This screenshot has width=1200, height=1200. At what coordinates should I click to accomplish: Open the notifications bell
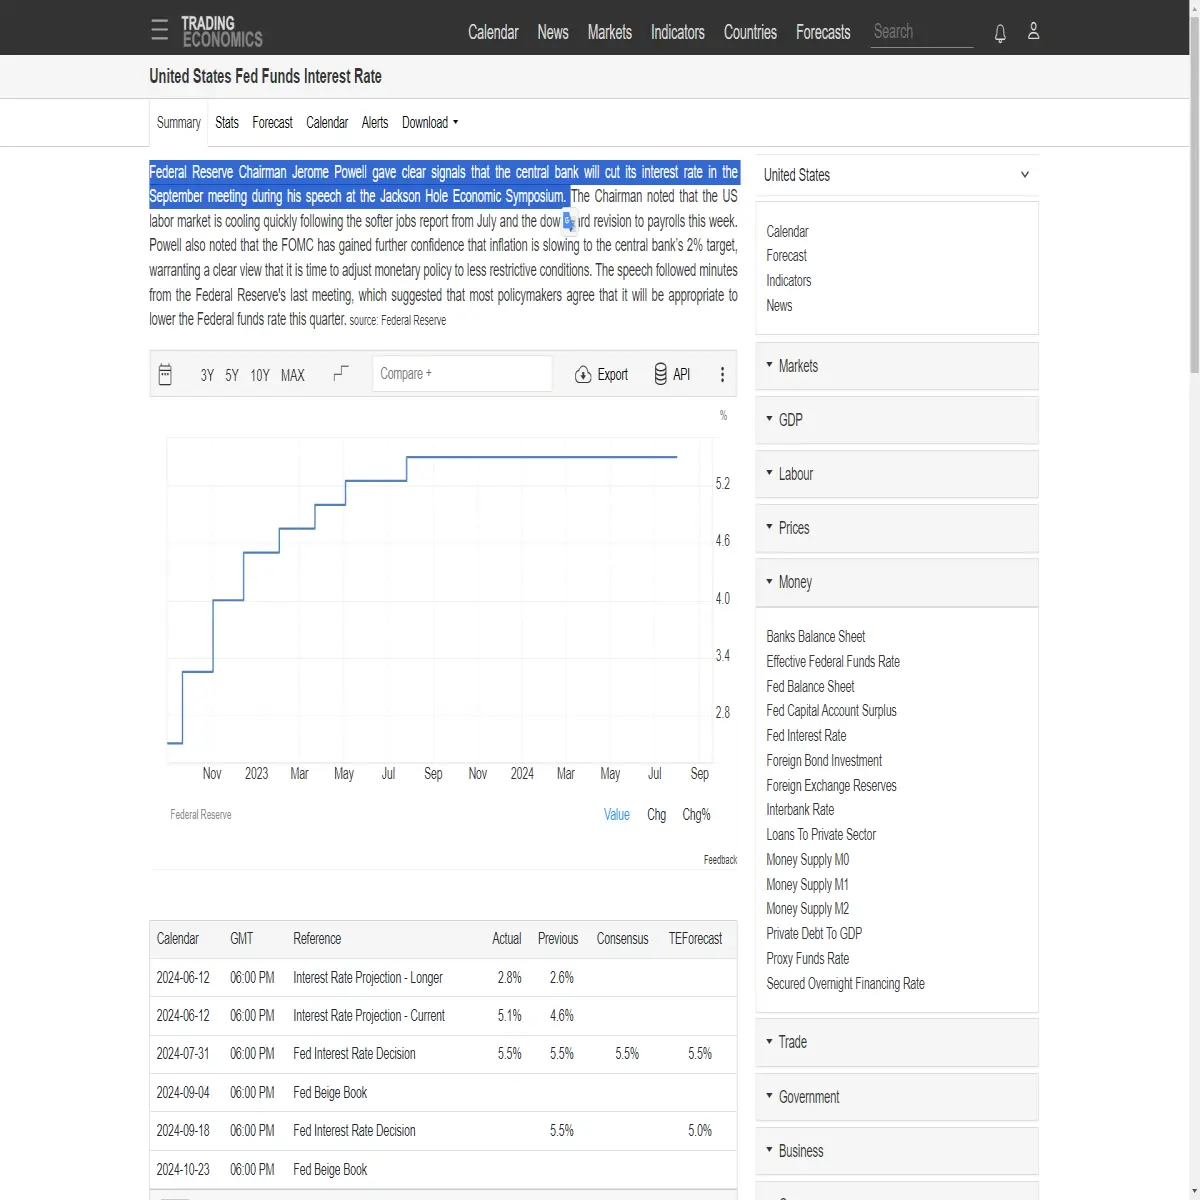[x=1000, y=33]
